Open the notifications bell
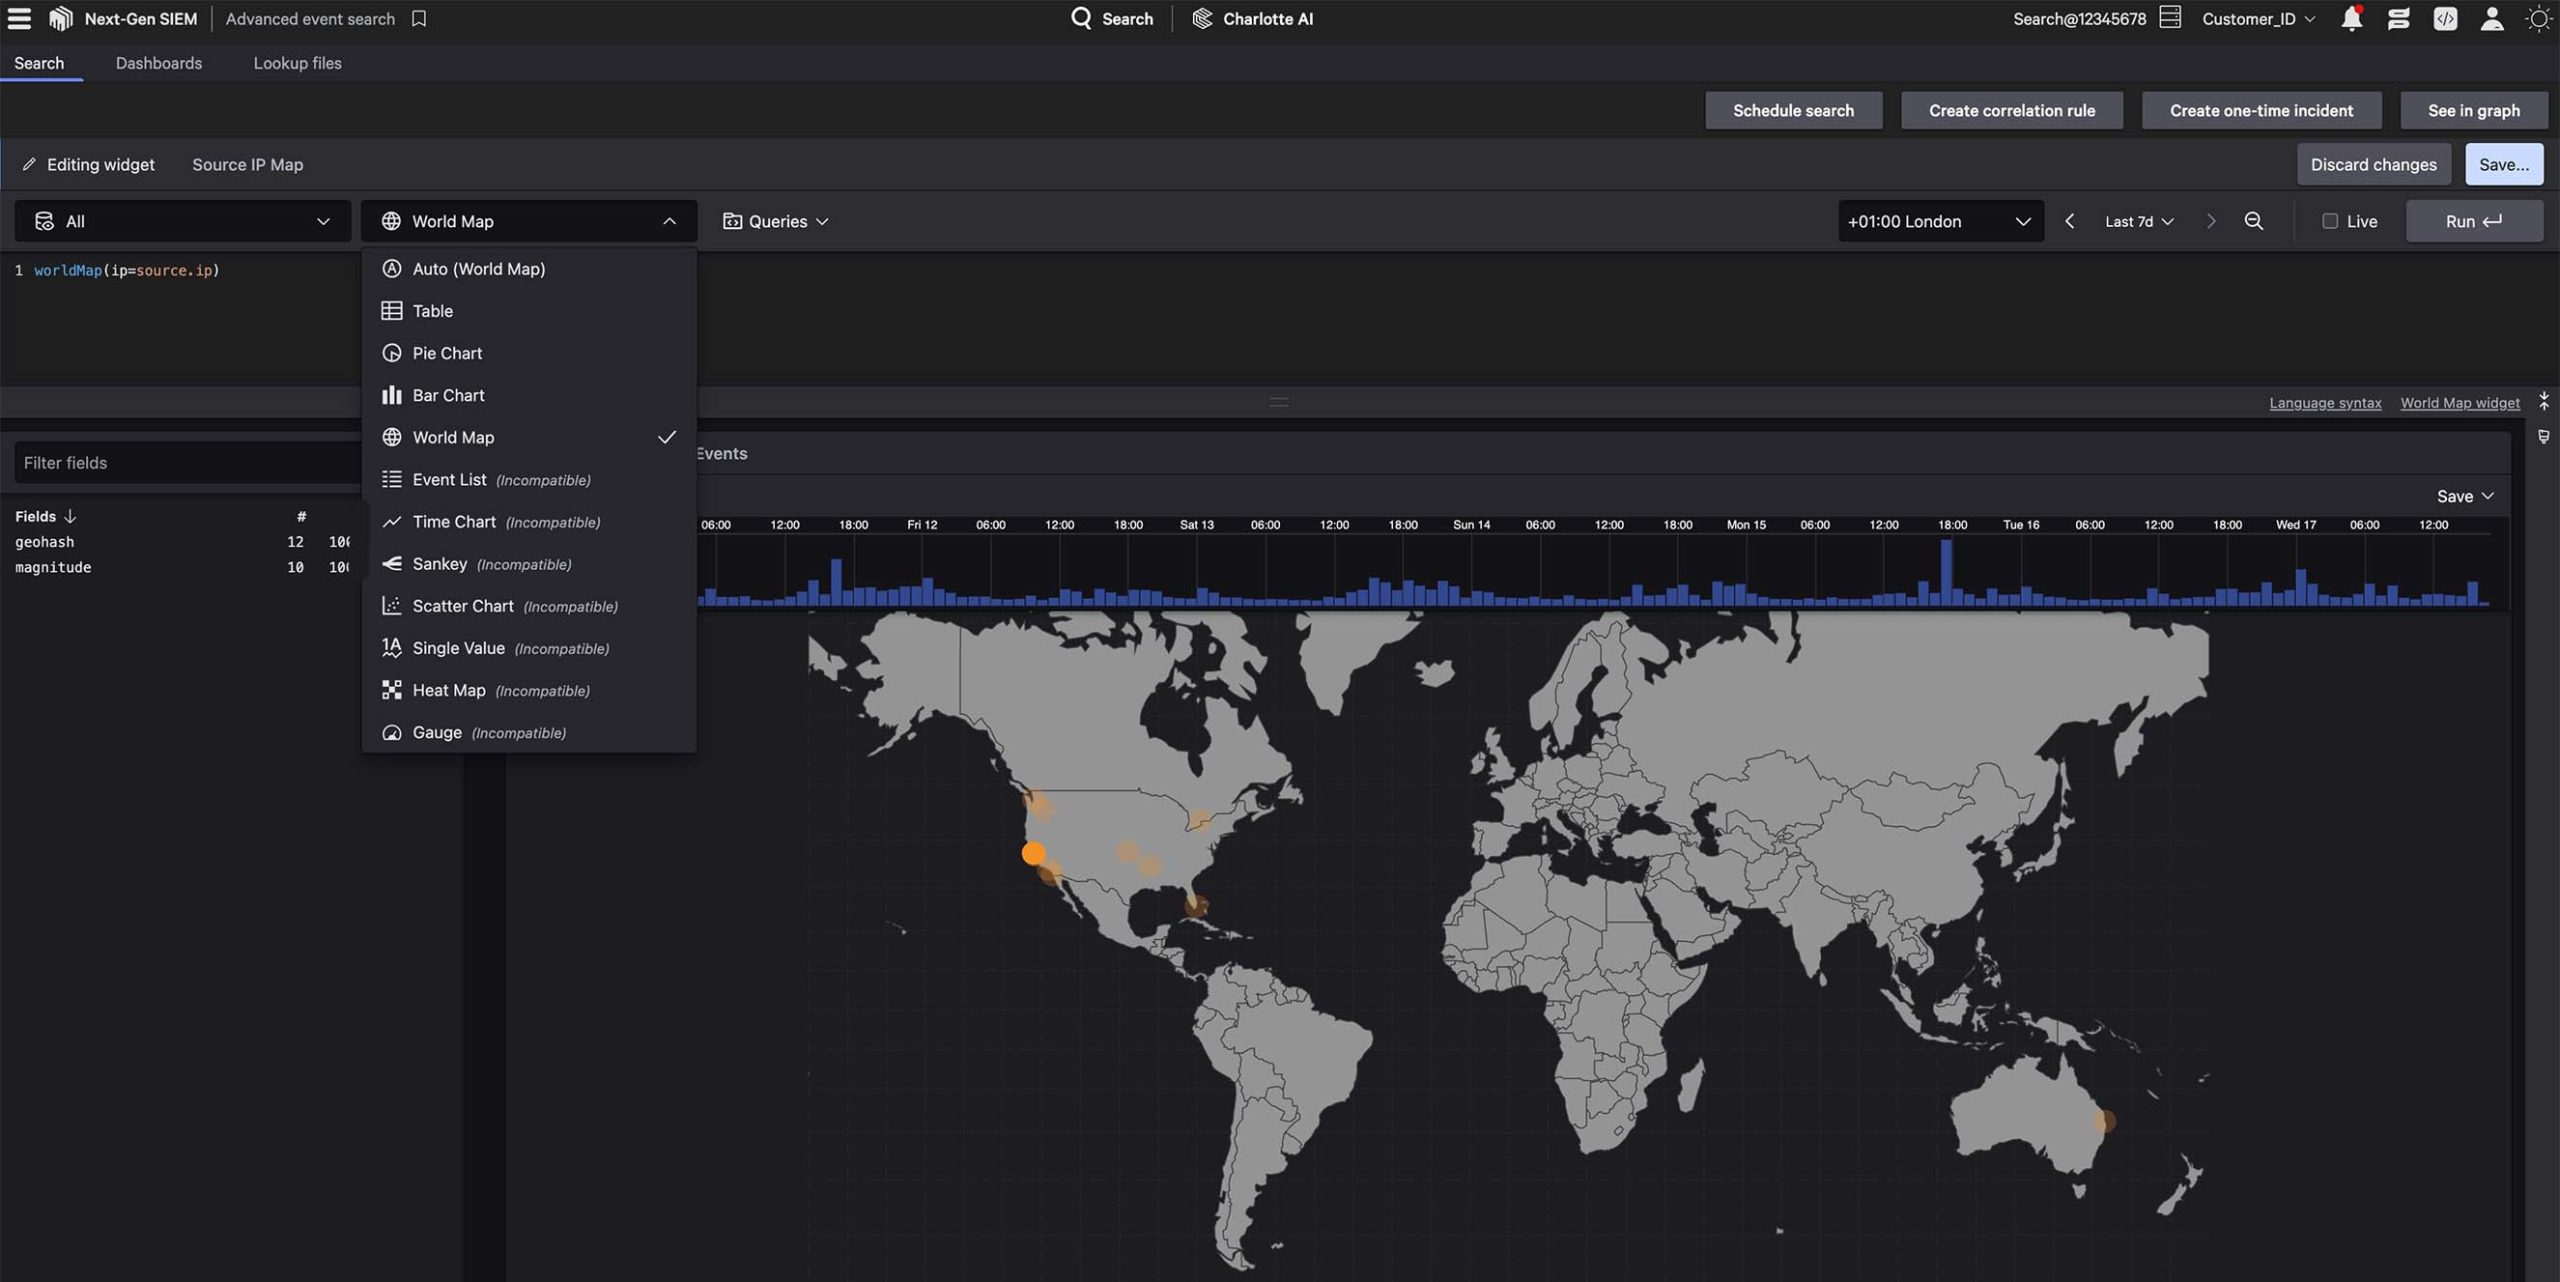The width and height of the screenshot is (2560, 1282). (2351, 19)
